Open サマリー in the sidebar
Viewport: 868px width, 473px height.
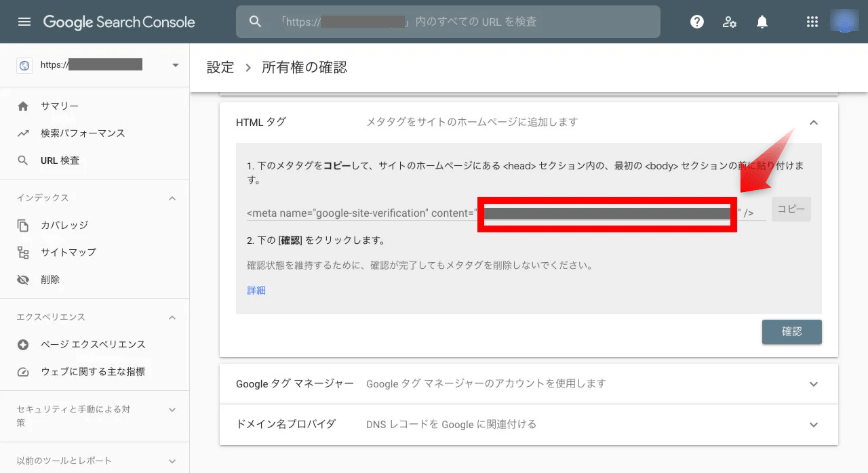pos(59,106)
